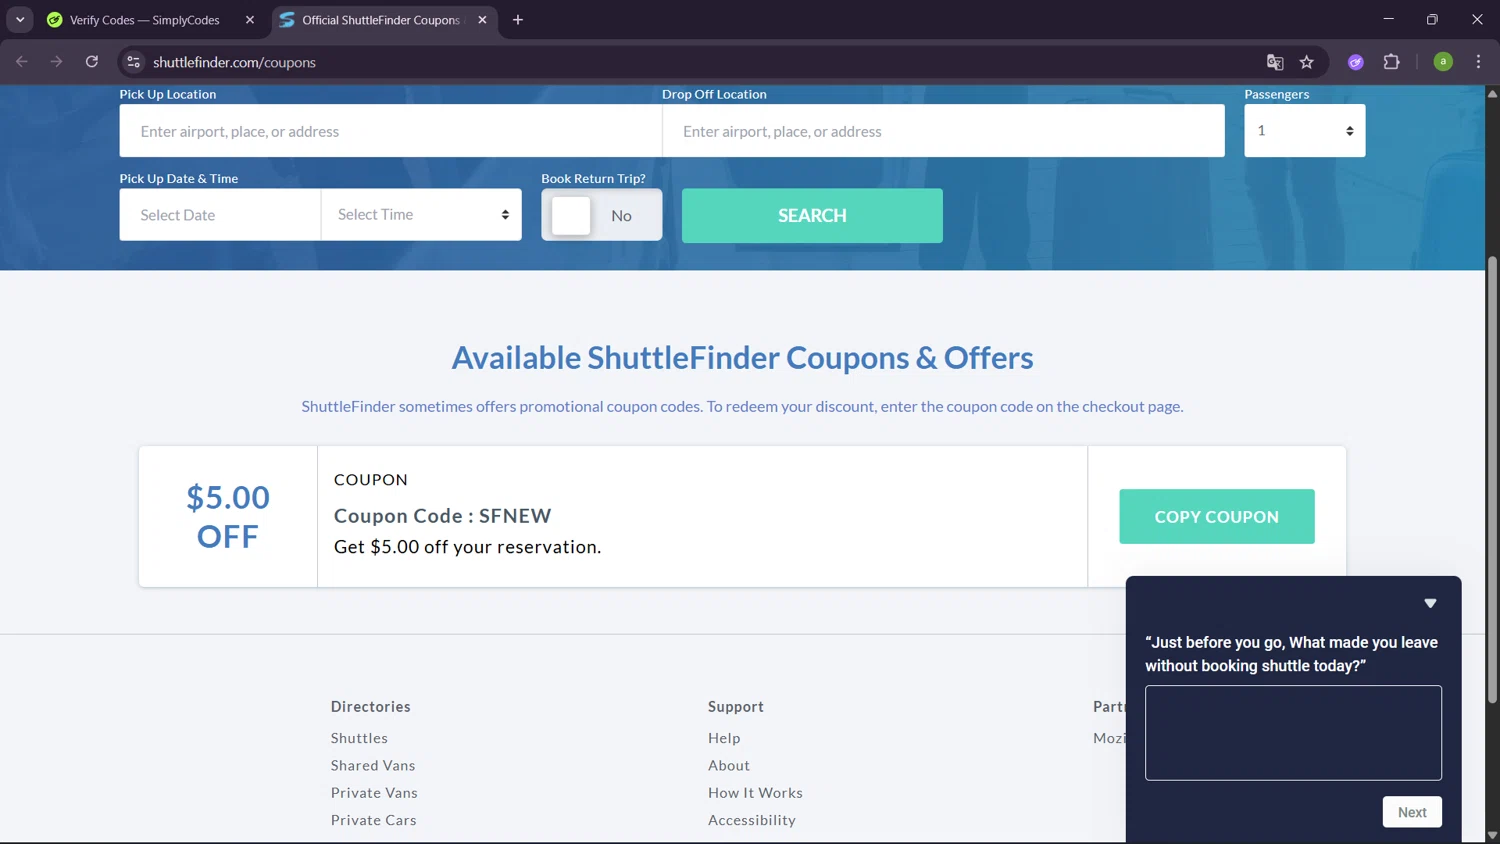Screen dimensions: 1500x844
Task: Toggle the Book Return Trip switch
Action: 601,215
